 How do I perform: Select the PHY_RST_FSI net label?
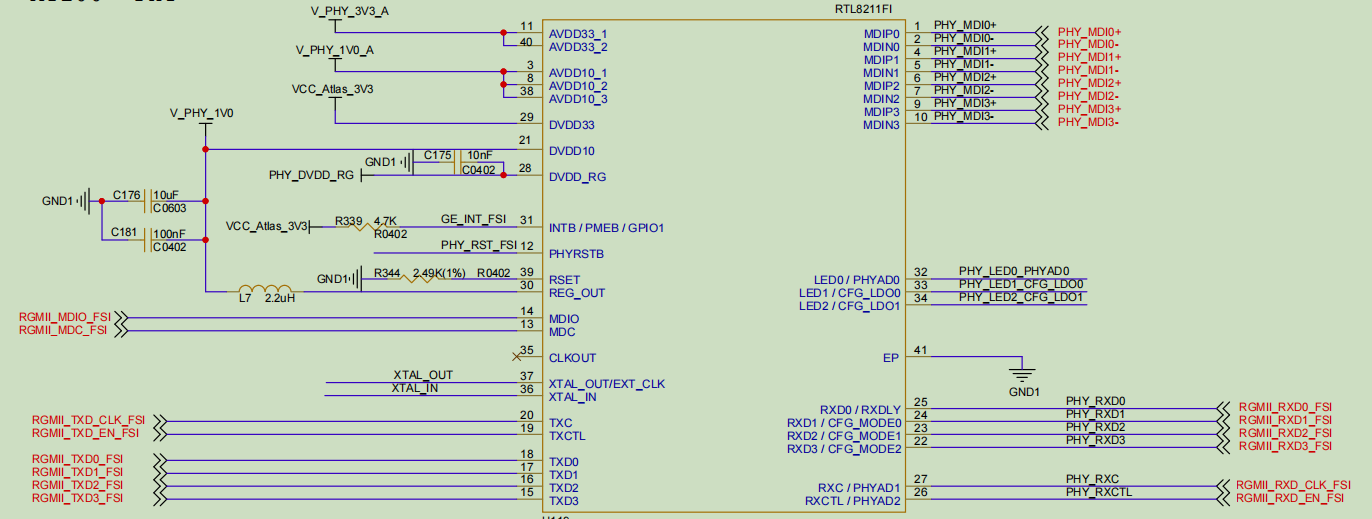tap(478, 244)
